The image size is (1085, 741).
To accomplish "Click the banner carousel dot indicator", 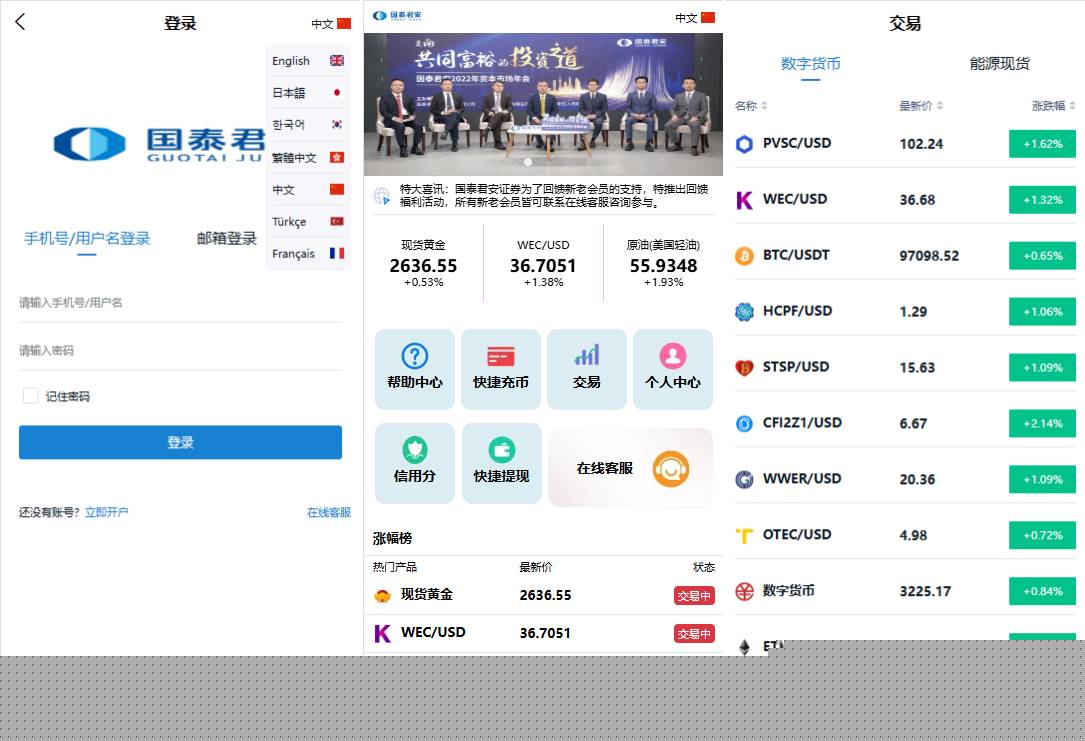I will pyautogui.click(x=528, y=163).
